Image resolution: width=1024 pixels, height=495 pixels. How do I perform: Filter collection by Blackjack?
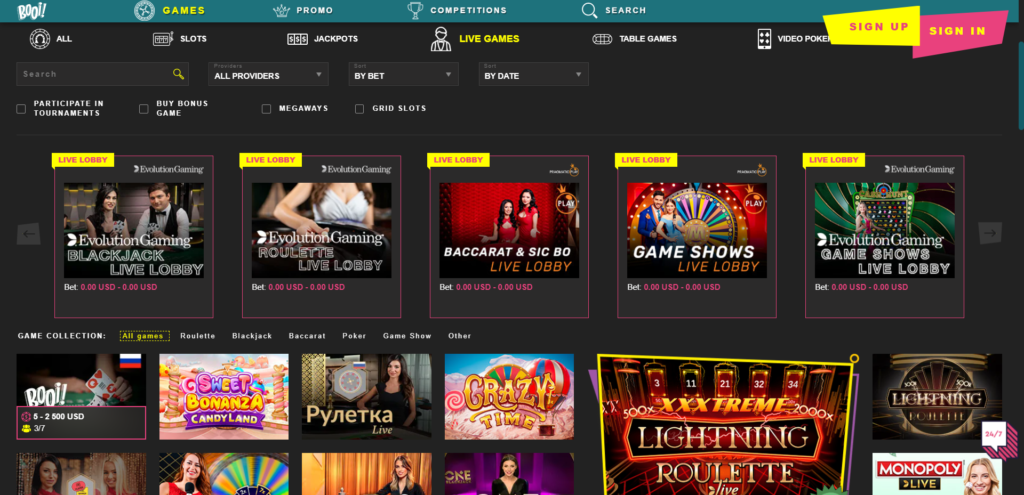pyautogui.click(x=252, y=336)
